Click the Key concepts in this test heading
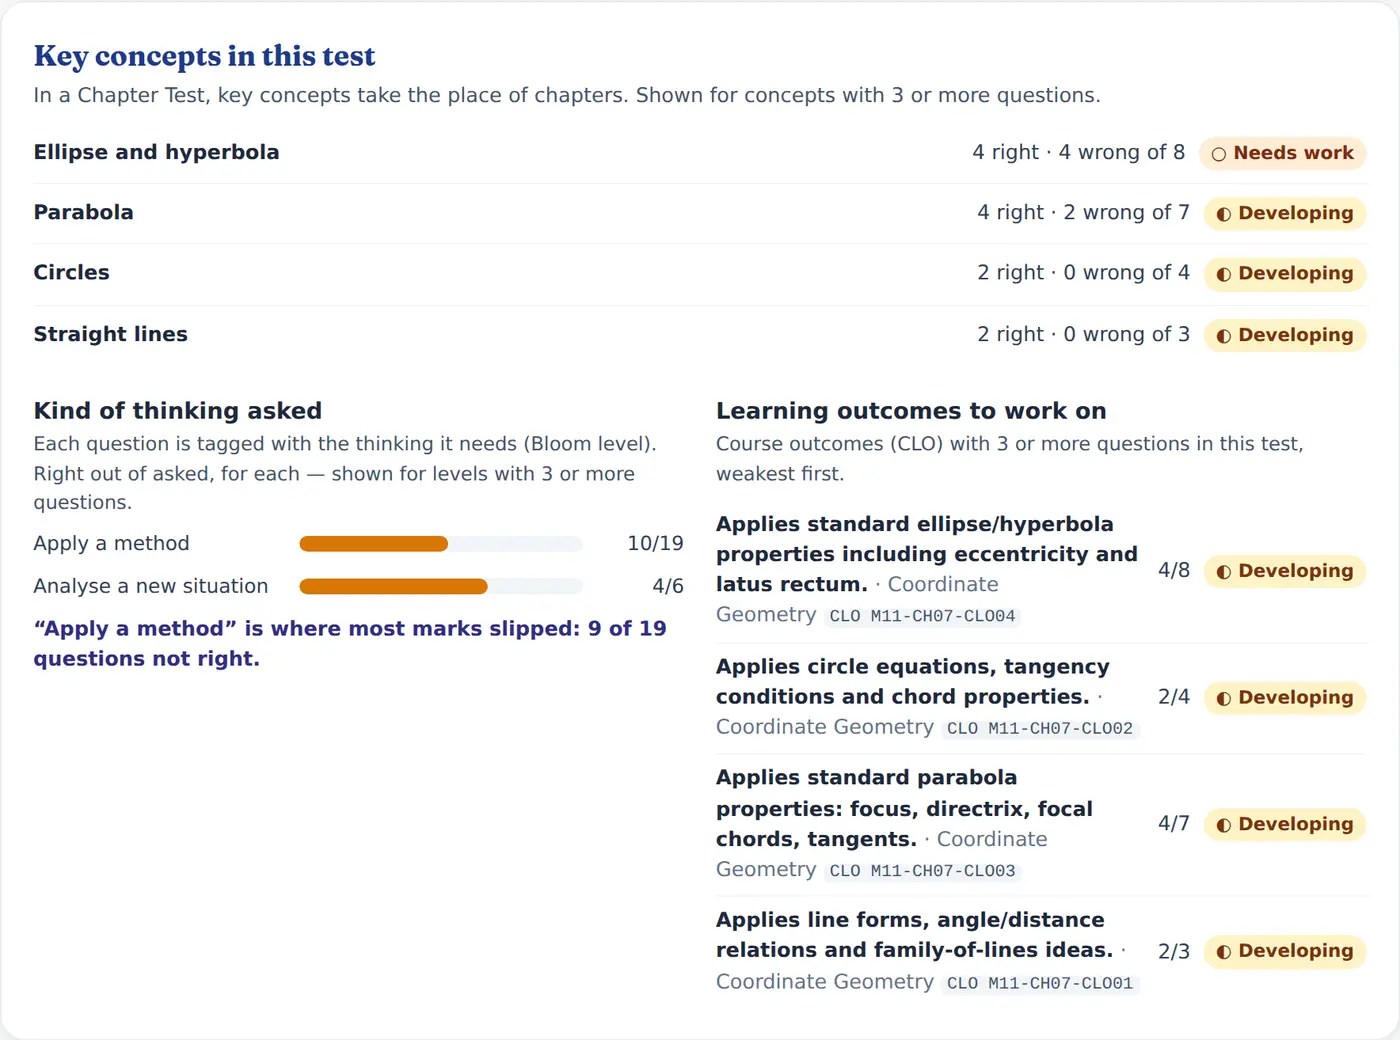 tap(205, 56)
